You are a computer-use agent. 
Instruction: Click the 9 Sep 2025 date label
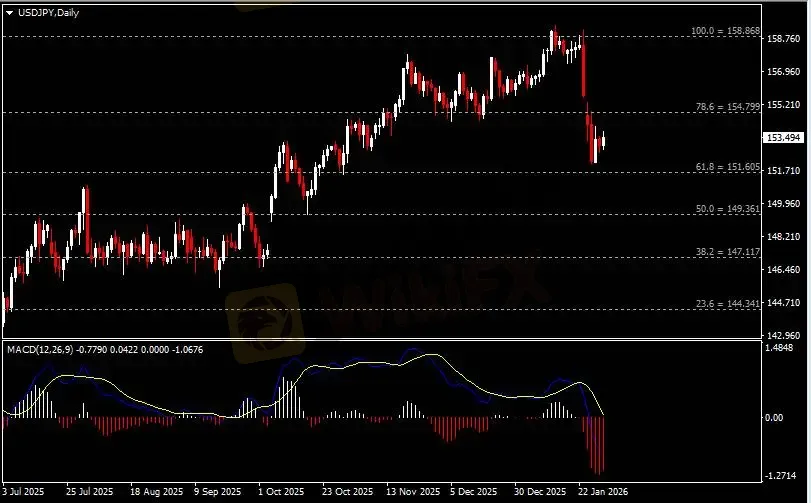(218, 491)
